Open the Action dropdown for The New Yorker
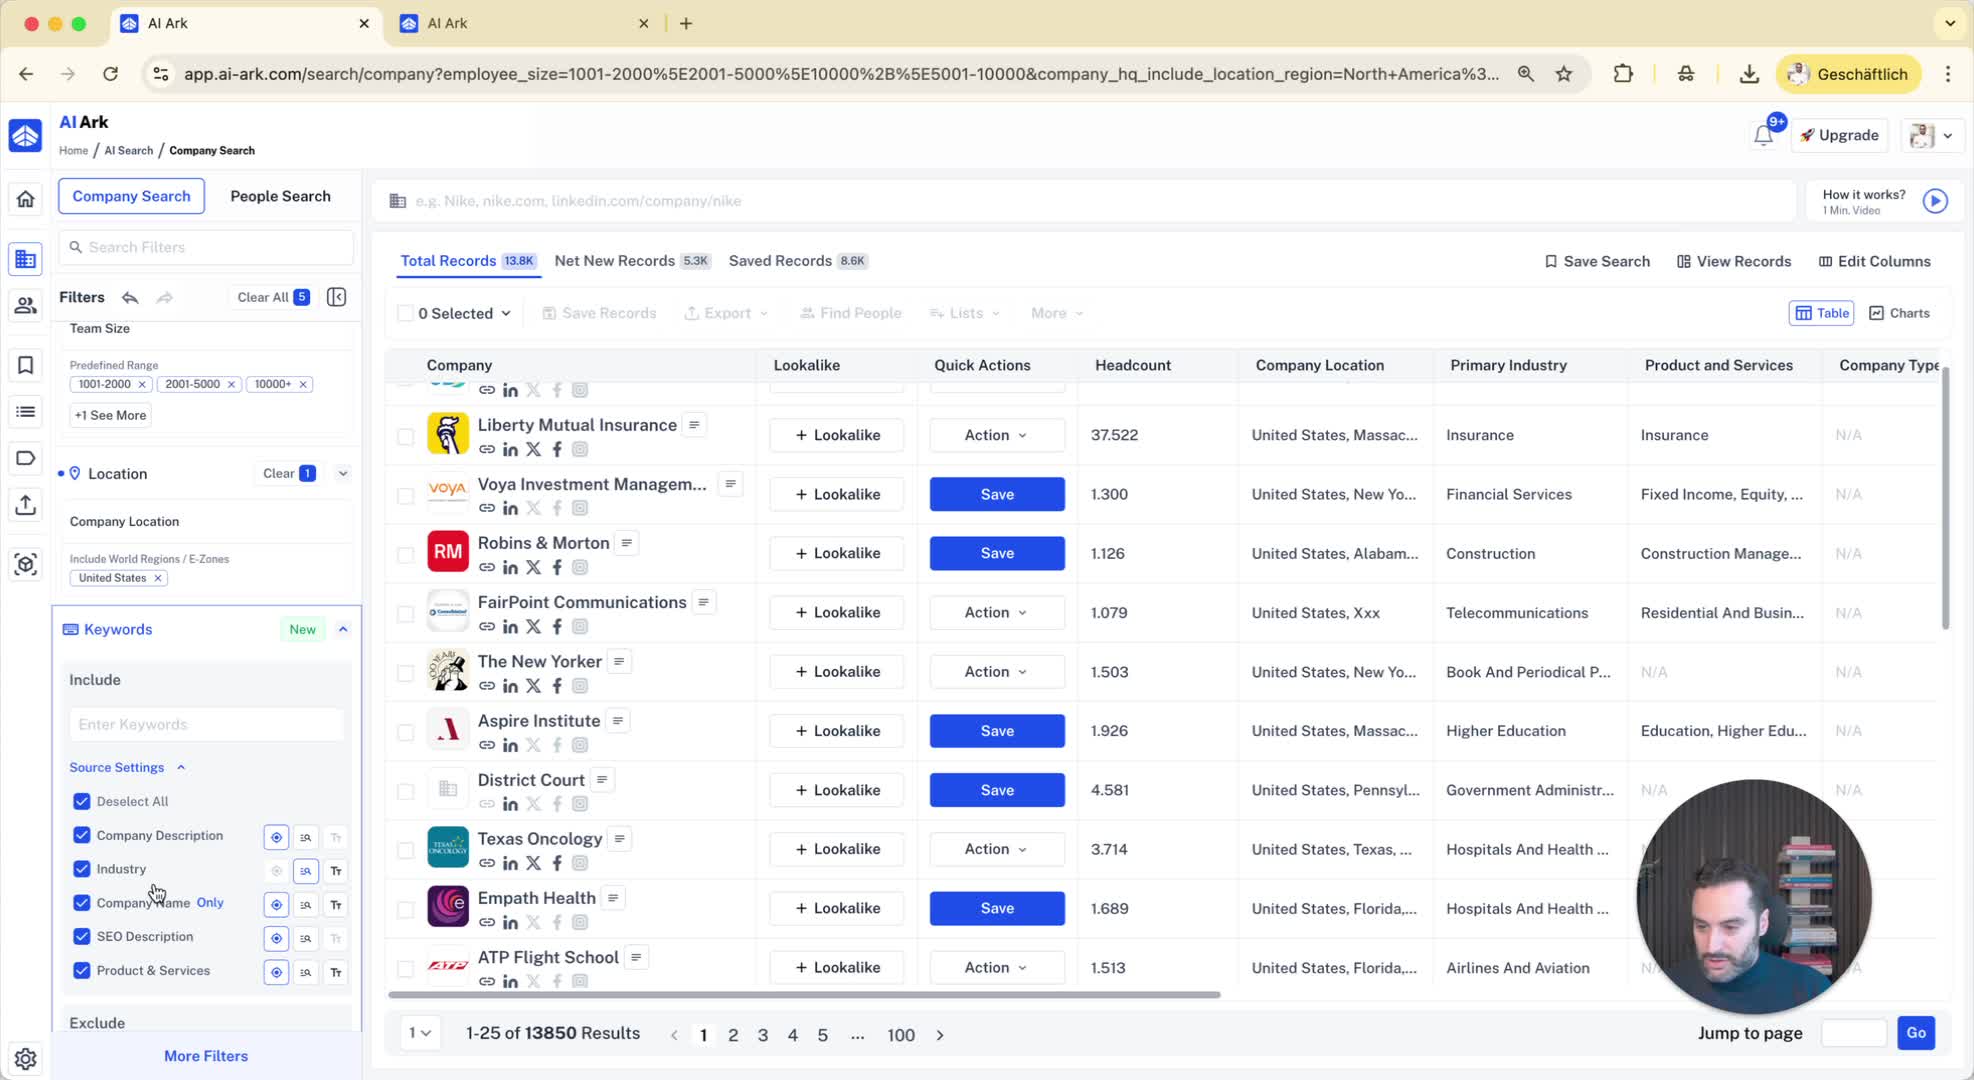 pos(995,672)
